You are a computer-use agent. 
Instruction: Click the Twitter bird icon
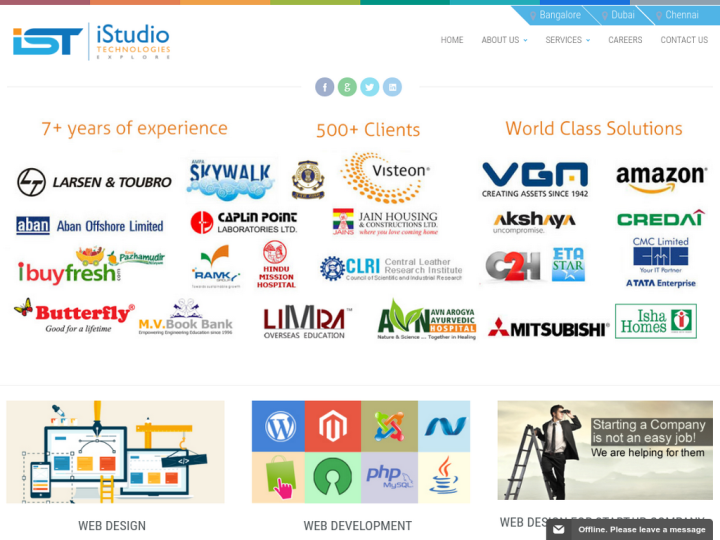tap(370, 87)
